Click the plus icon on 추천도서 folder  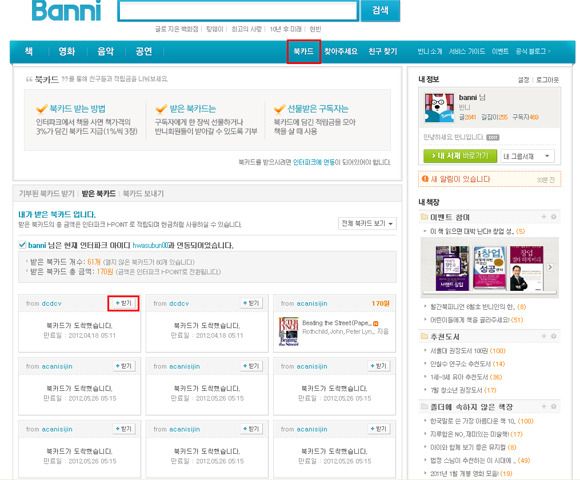tap(544, 336)
